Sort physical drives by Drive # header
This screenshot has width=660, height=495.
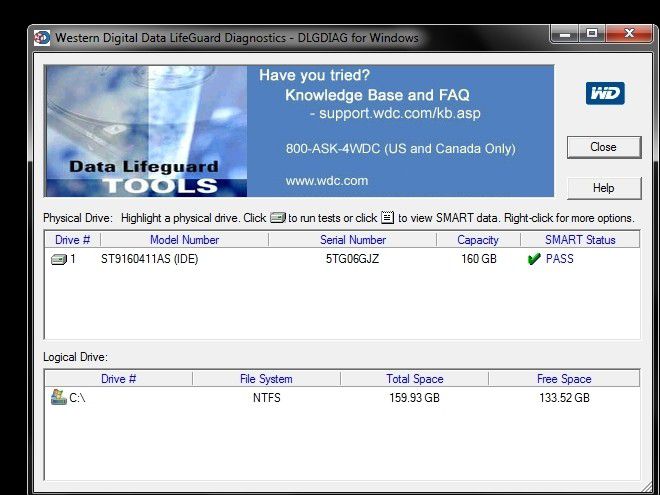[x=72, y=240]
